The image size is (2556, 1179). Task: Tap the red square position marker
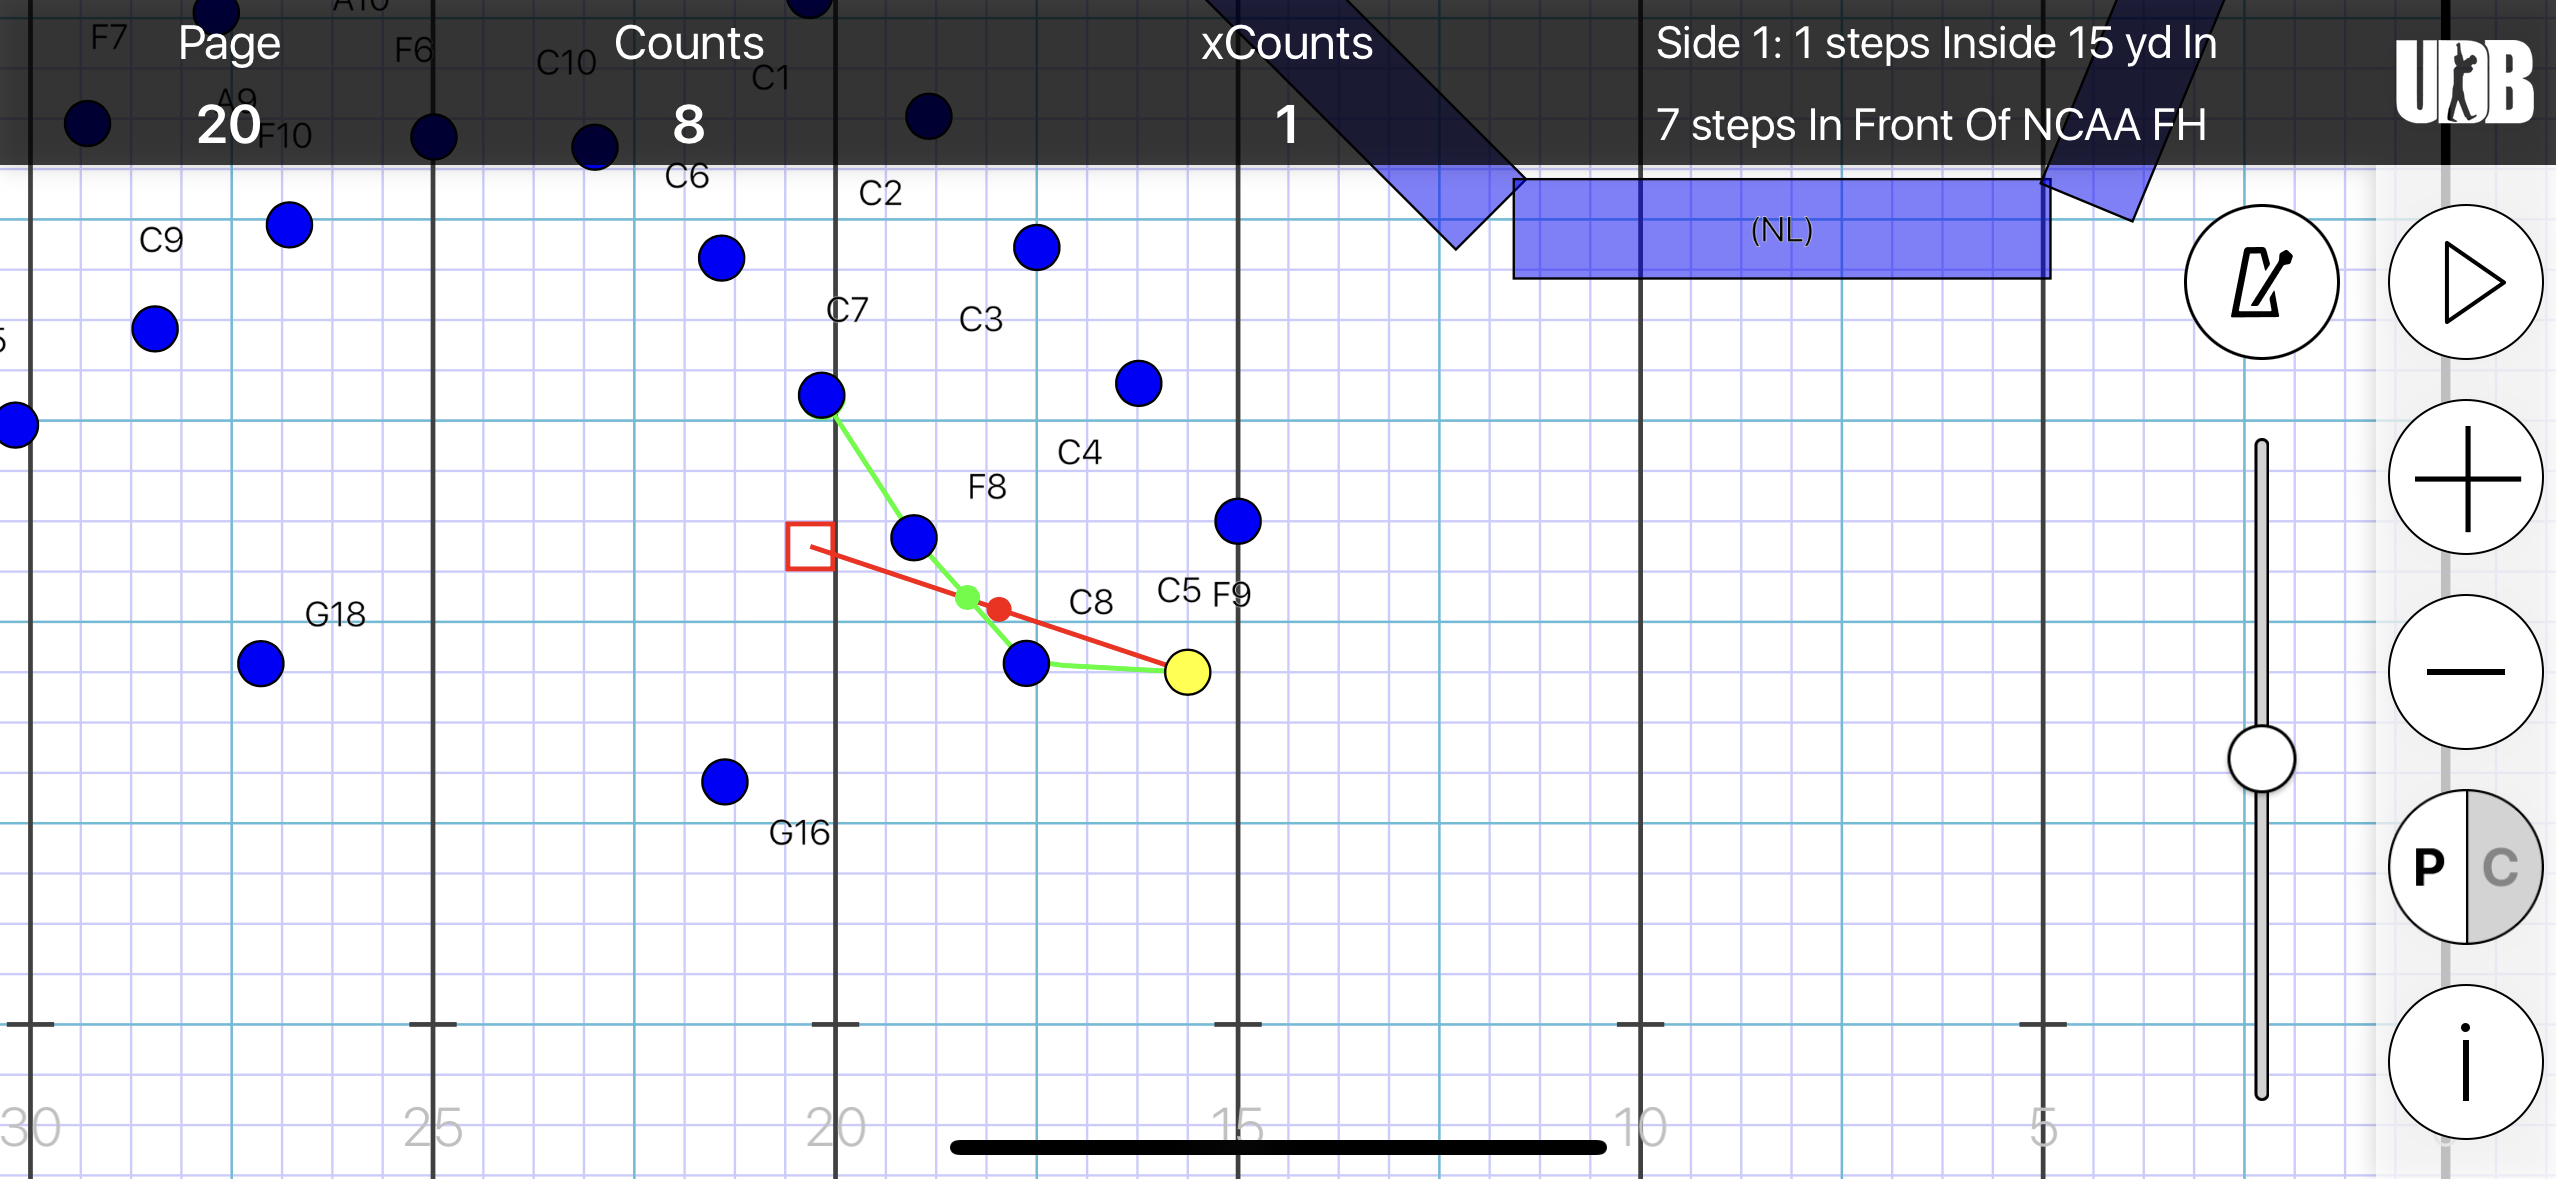coord(810,547)
